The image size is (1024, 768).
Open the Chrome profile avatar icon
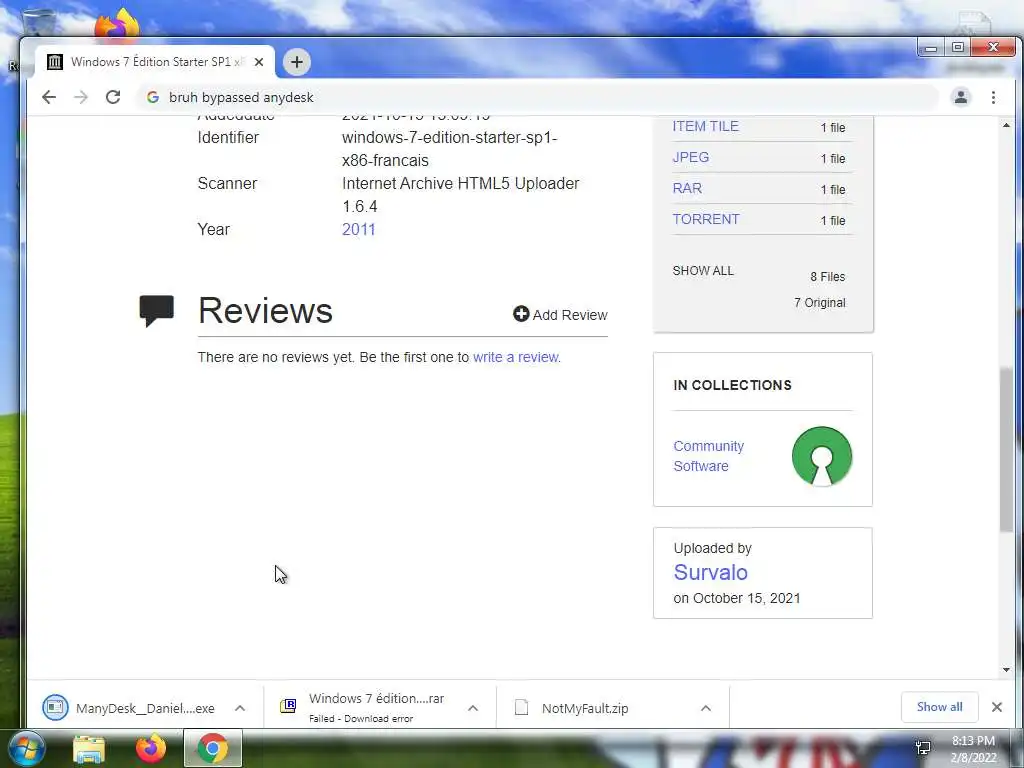[x=961, y=97]
